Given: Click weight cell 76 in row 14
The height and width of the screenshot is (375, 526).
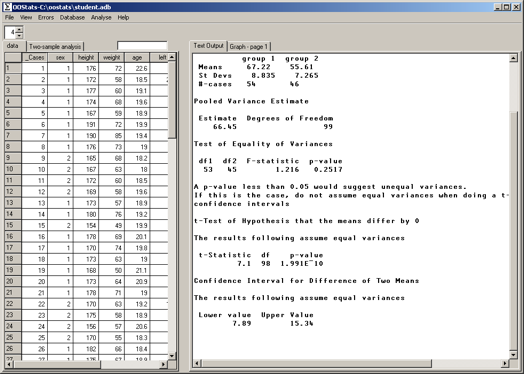Looking at the screenshot, I should point(112,214).
